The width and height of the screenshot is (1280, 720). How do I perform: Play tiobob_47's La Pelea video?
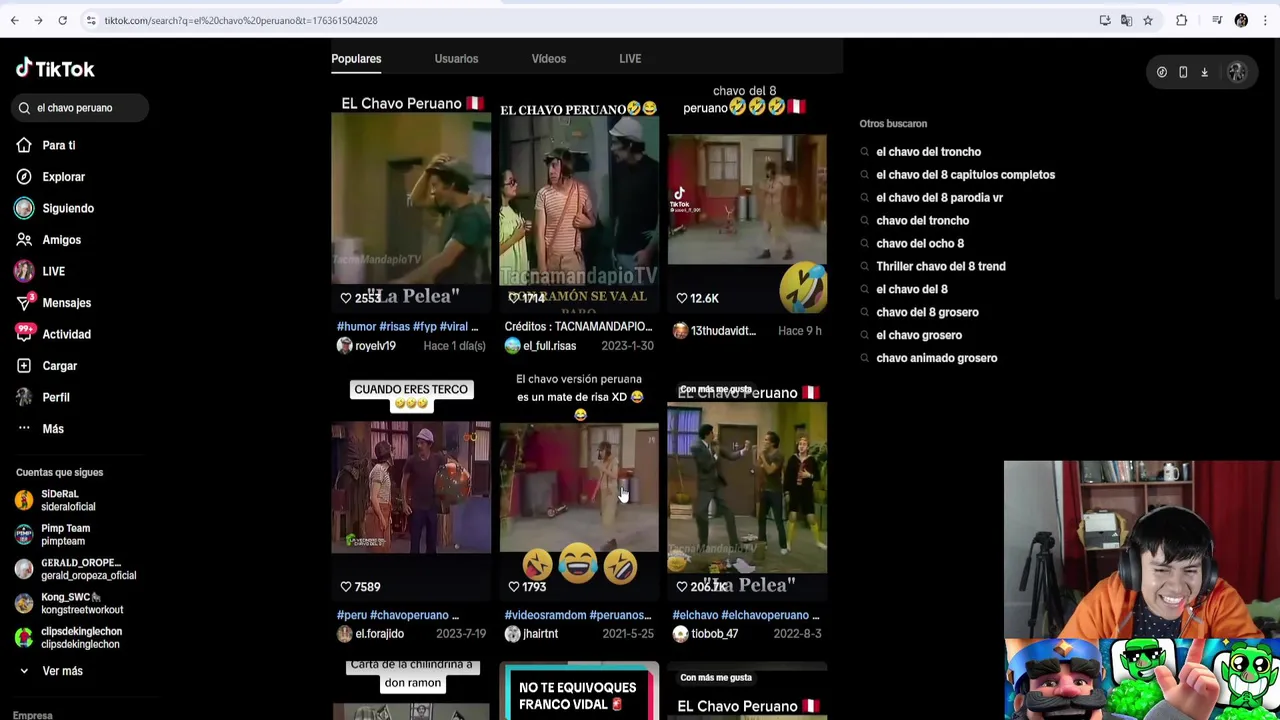click(747, 487)
